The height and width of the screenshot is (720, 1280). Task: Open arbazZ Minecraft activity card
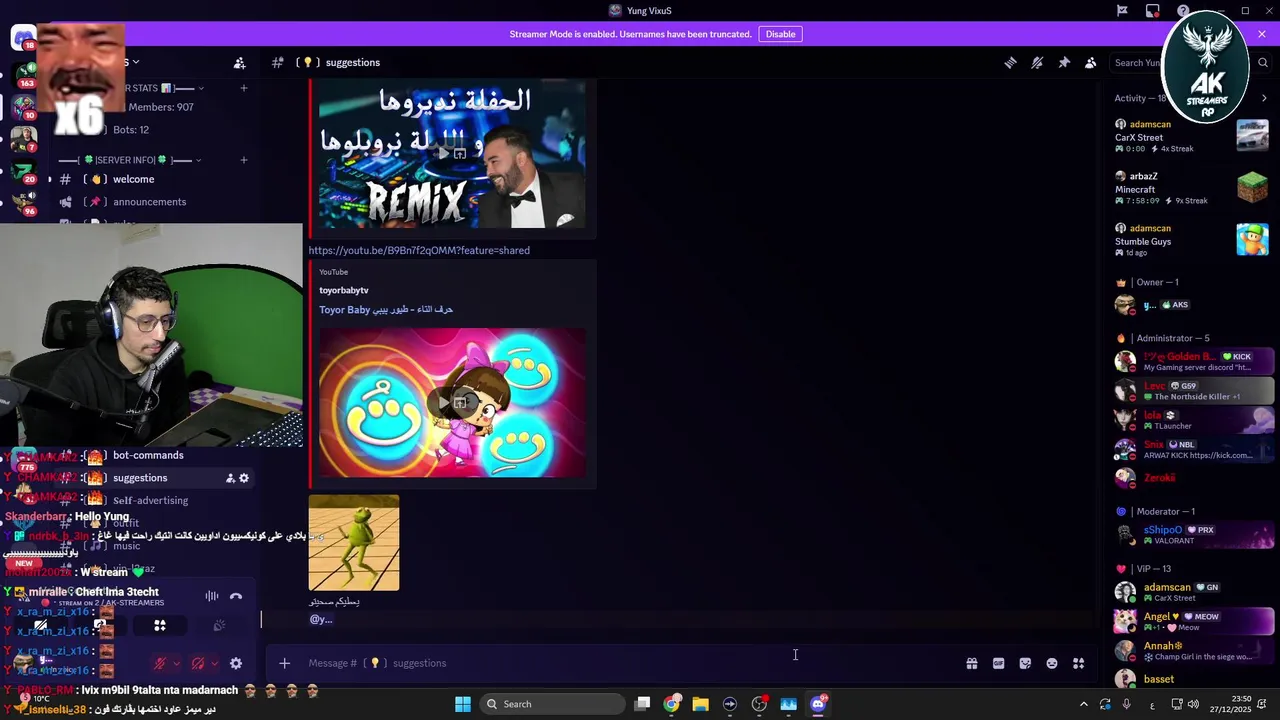(x=1192, y=188)
